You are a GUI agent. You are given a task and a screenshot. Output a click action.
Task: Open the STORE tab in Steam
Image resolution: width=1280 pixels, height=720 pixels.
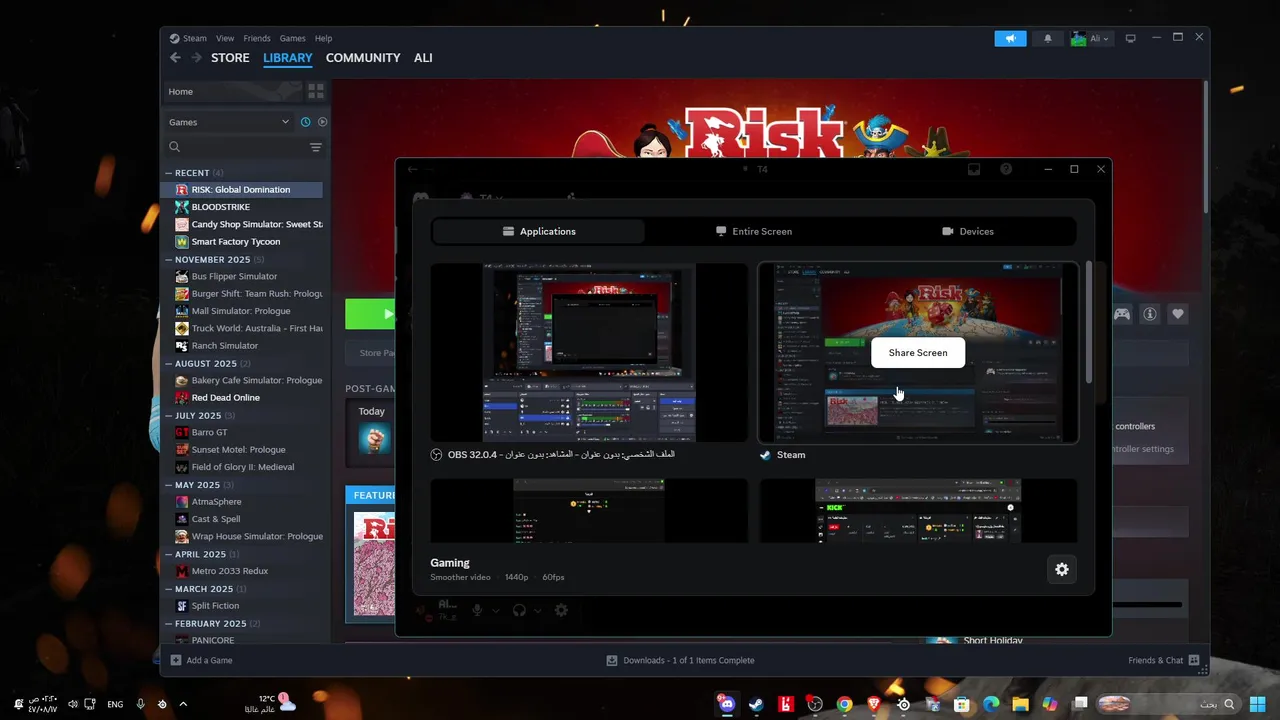[x=230, y=58]
